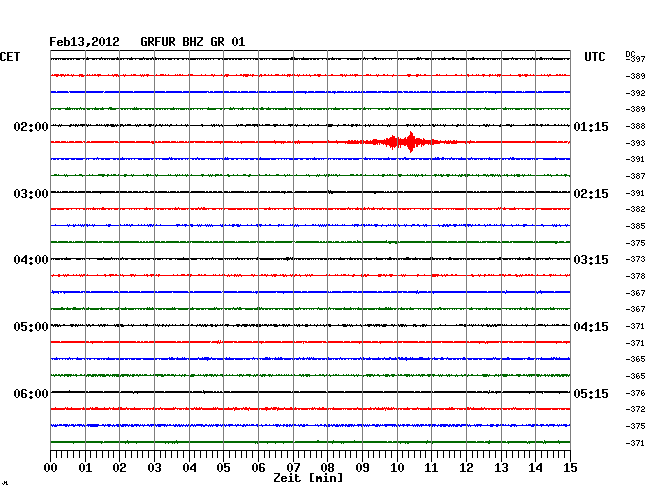
Task: Click the "UTC" time zone label
Action: [594, 57]
